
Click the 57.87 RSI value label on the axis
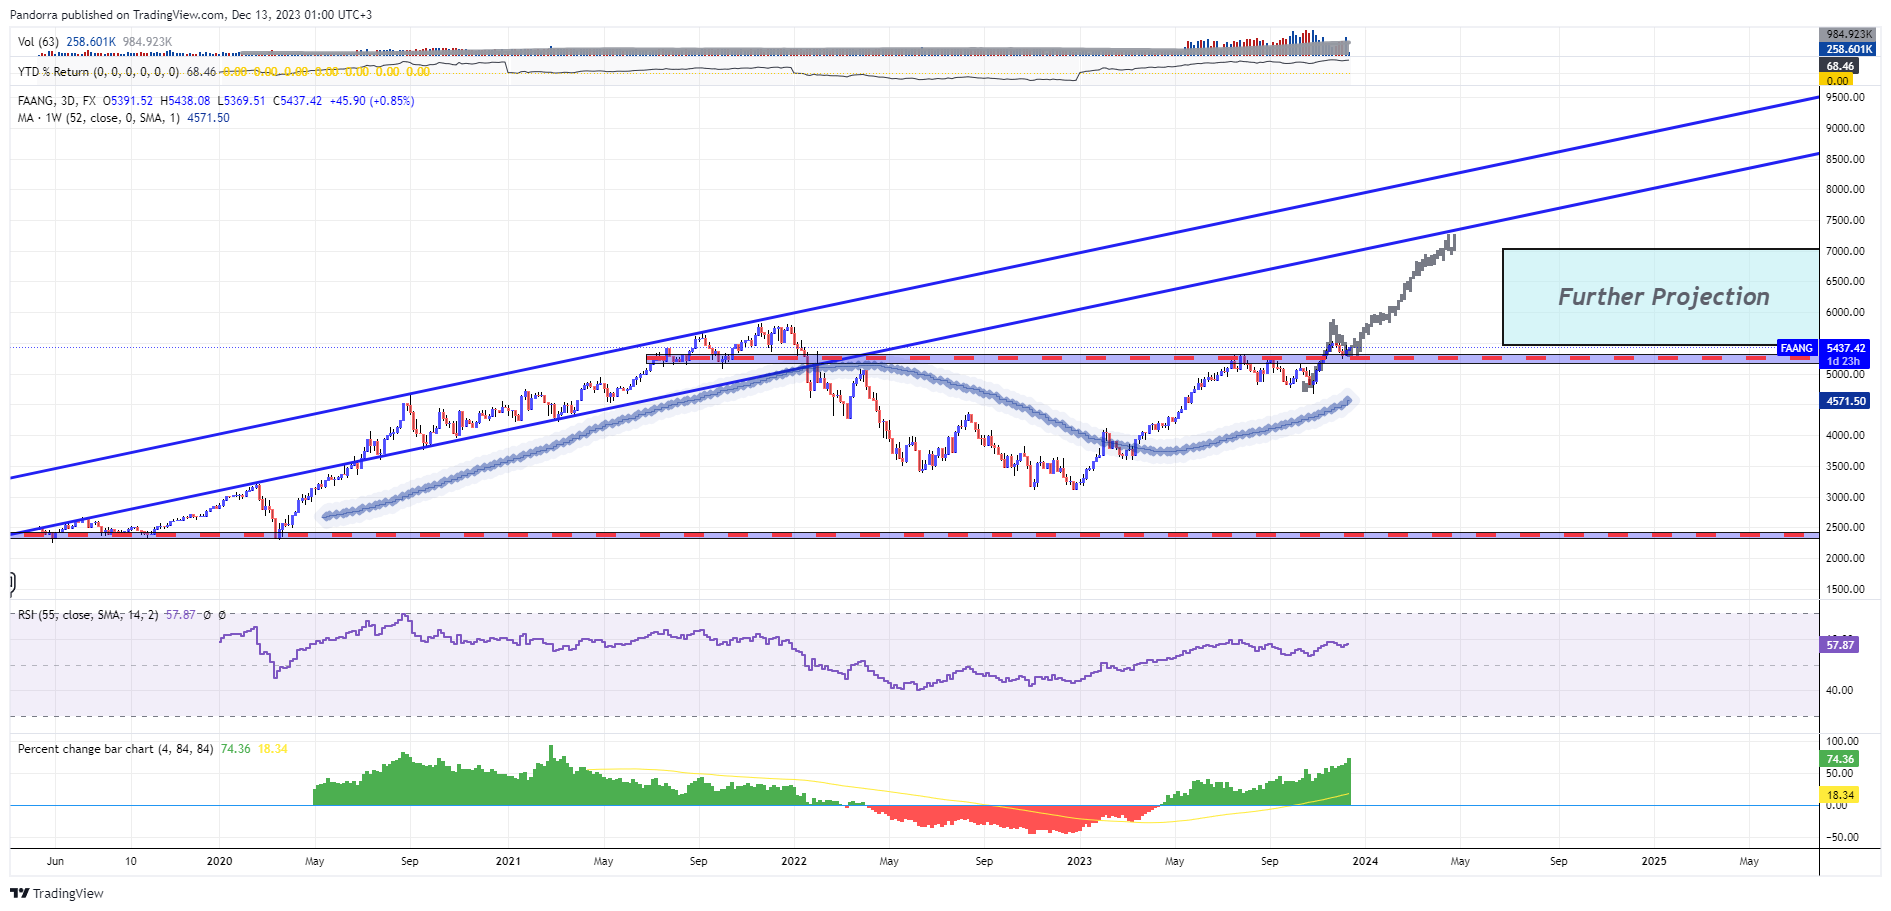click(x=1839, y=645)
